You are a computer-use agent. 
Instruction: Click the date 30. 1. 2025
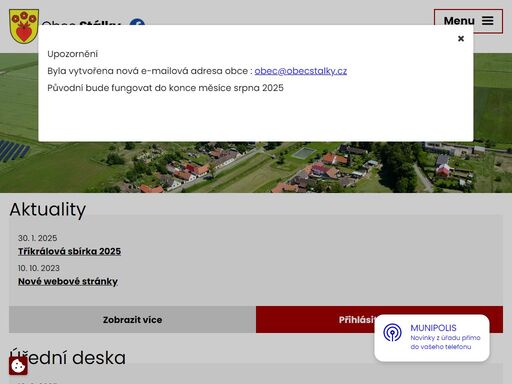point(38,238)
